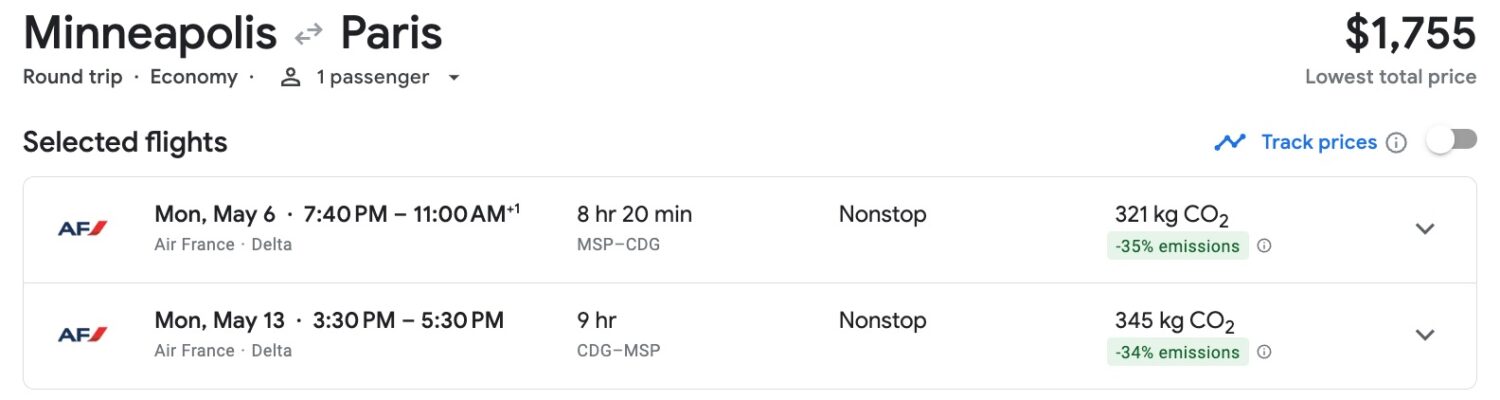Click the 321 kg CO2 emissions value
The height and width of the screenshot is (400, 1500).
[1171, 215]
